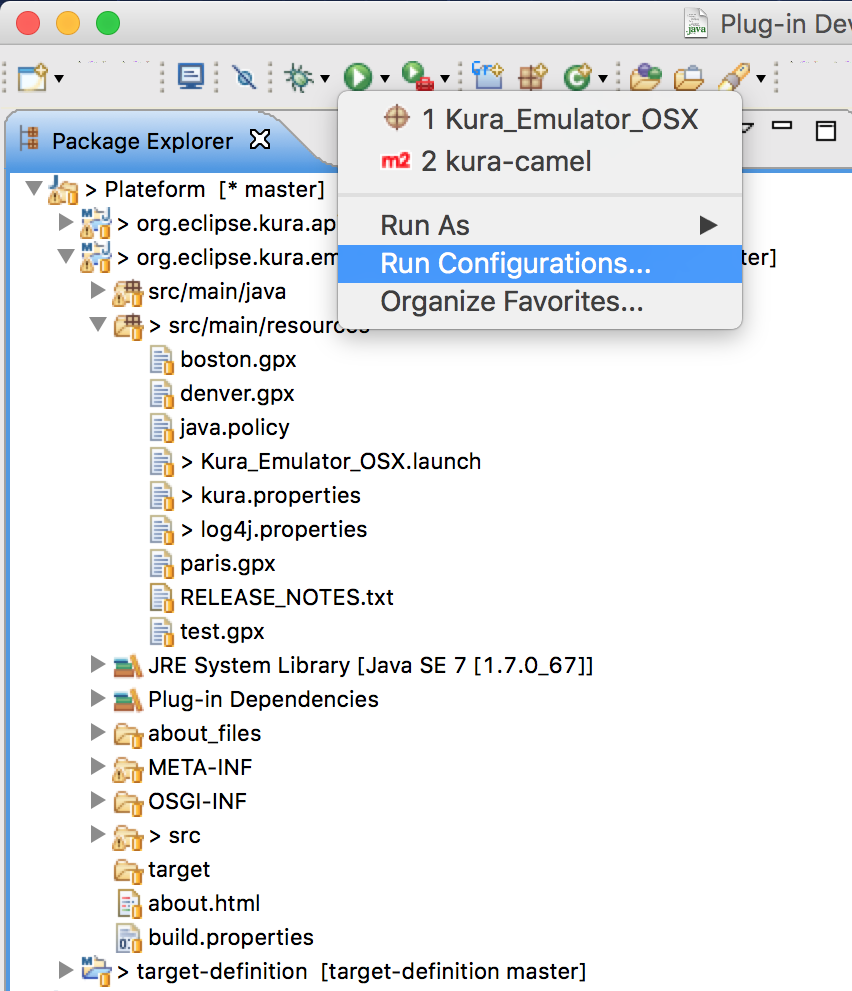Click the Run External Tools icon
The width and height of the screenshot is (852, 991).
415,77
